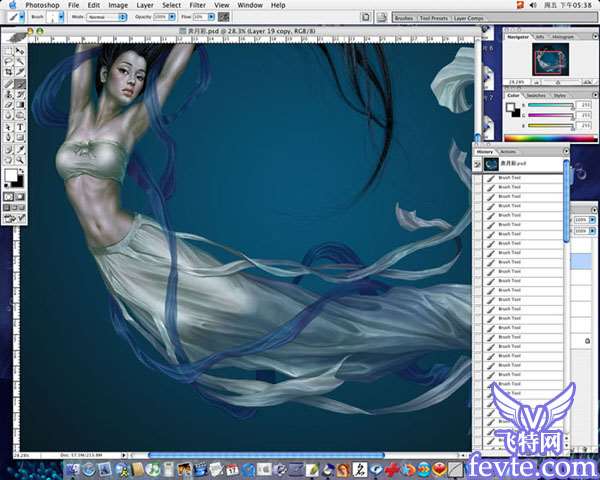Select the Slice tool
This screenshot has width=600, height=480.
pos(20,72)
